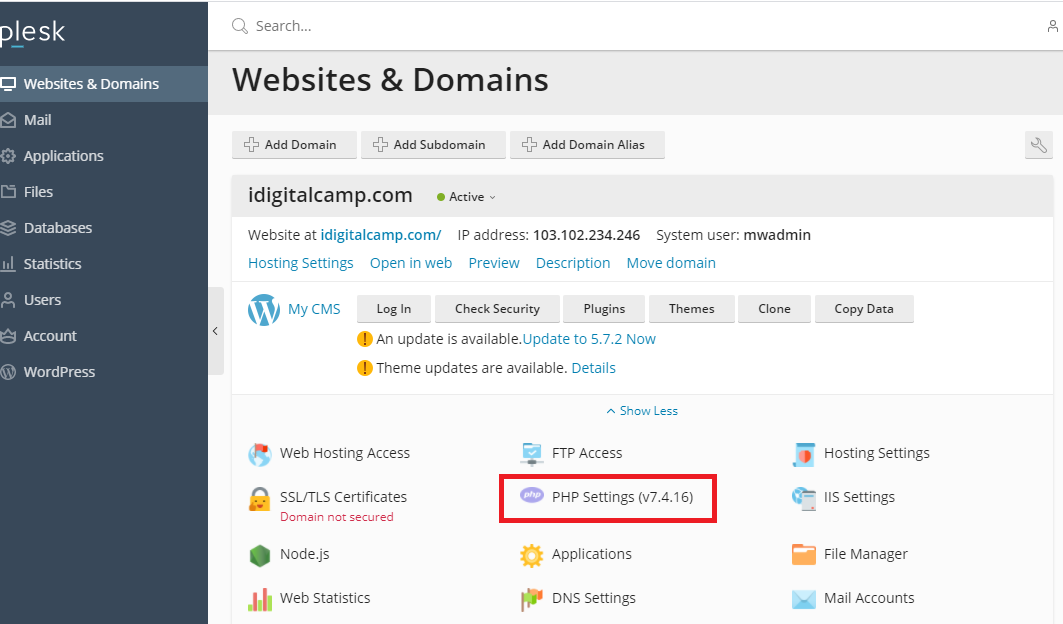Click the idigitalcamp.com domain heading

[x=330, y=195]
